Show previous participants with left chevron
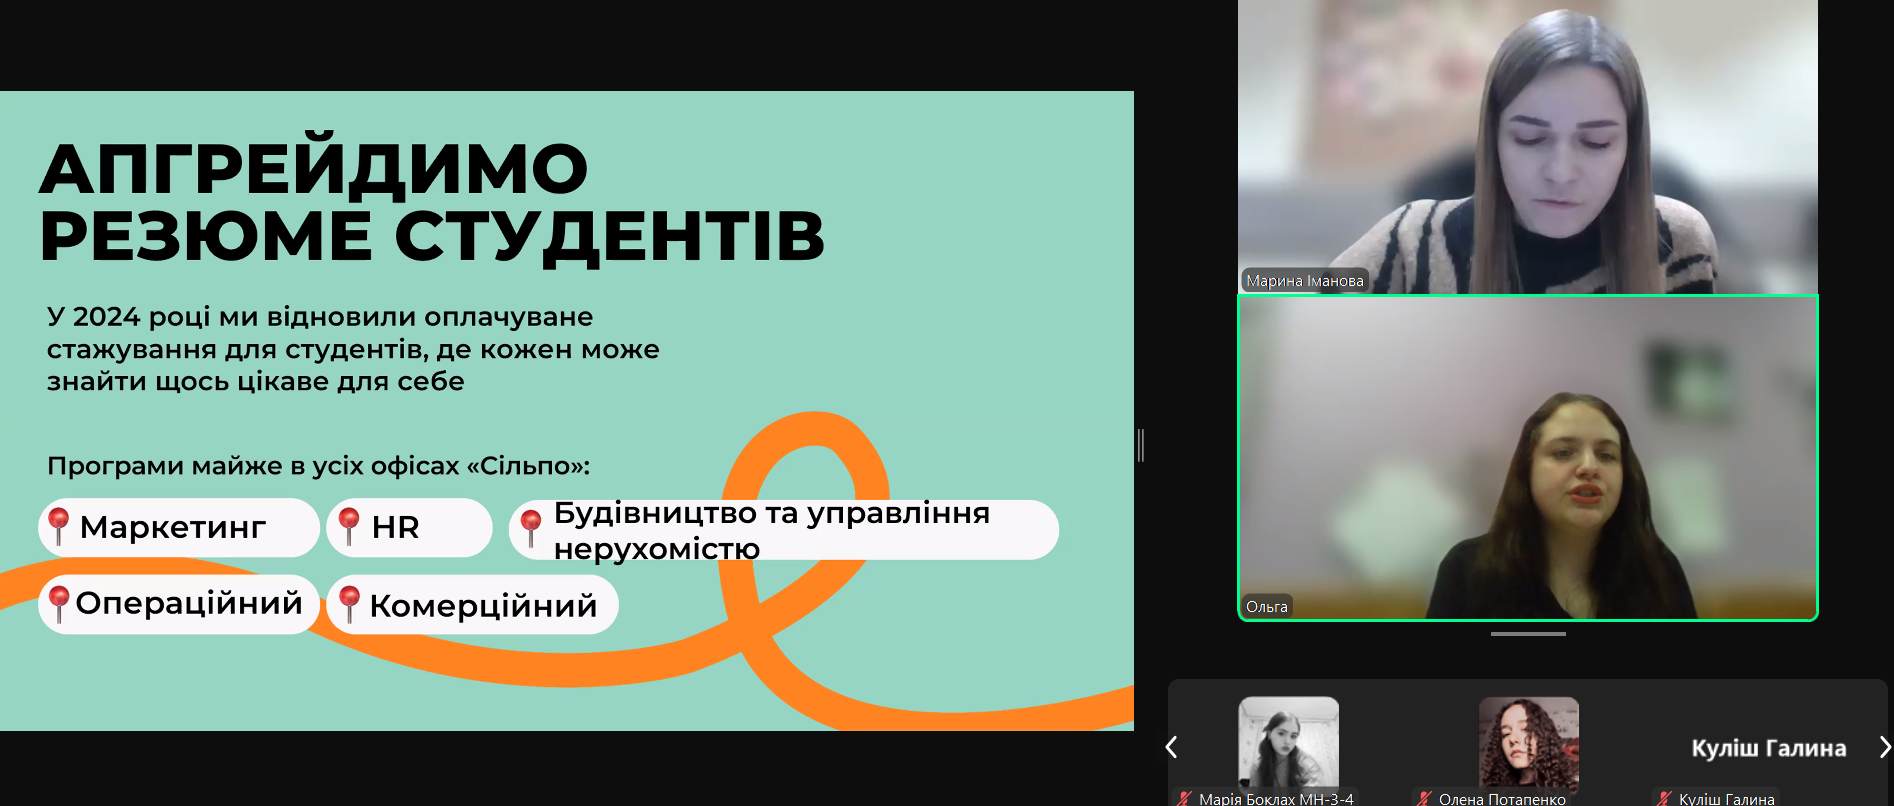 1172,747
